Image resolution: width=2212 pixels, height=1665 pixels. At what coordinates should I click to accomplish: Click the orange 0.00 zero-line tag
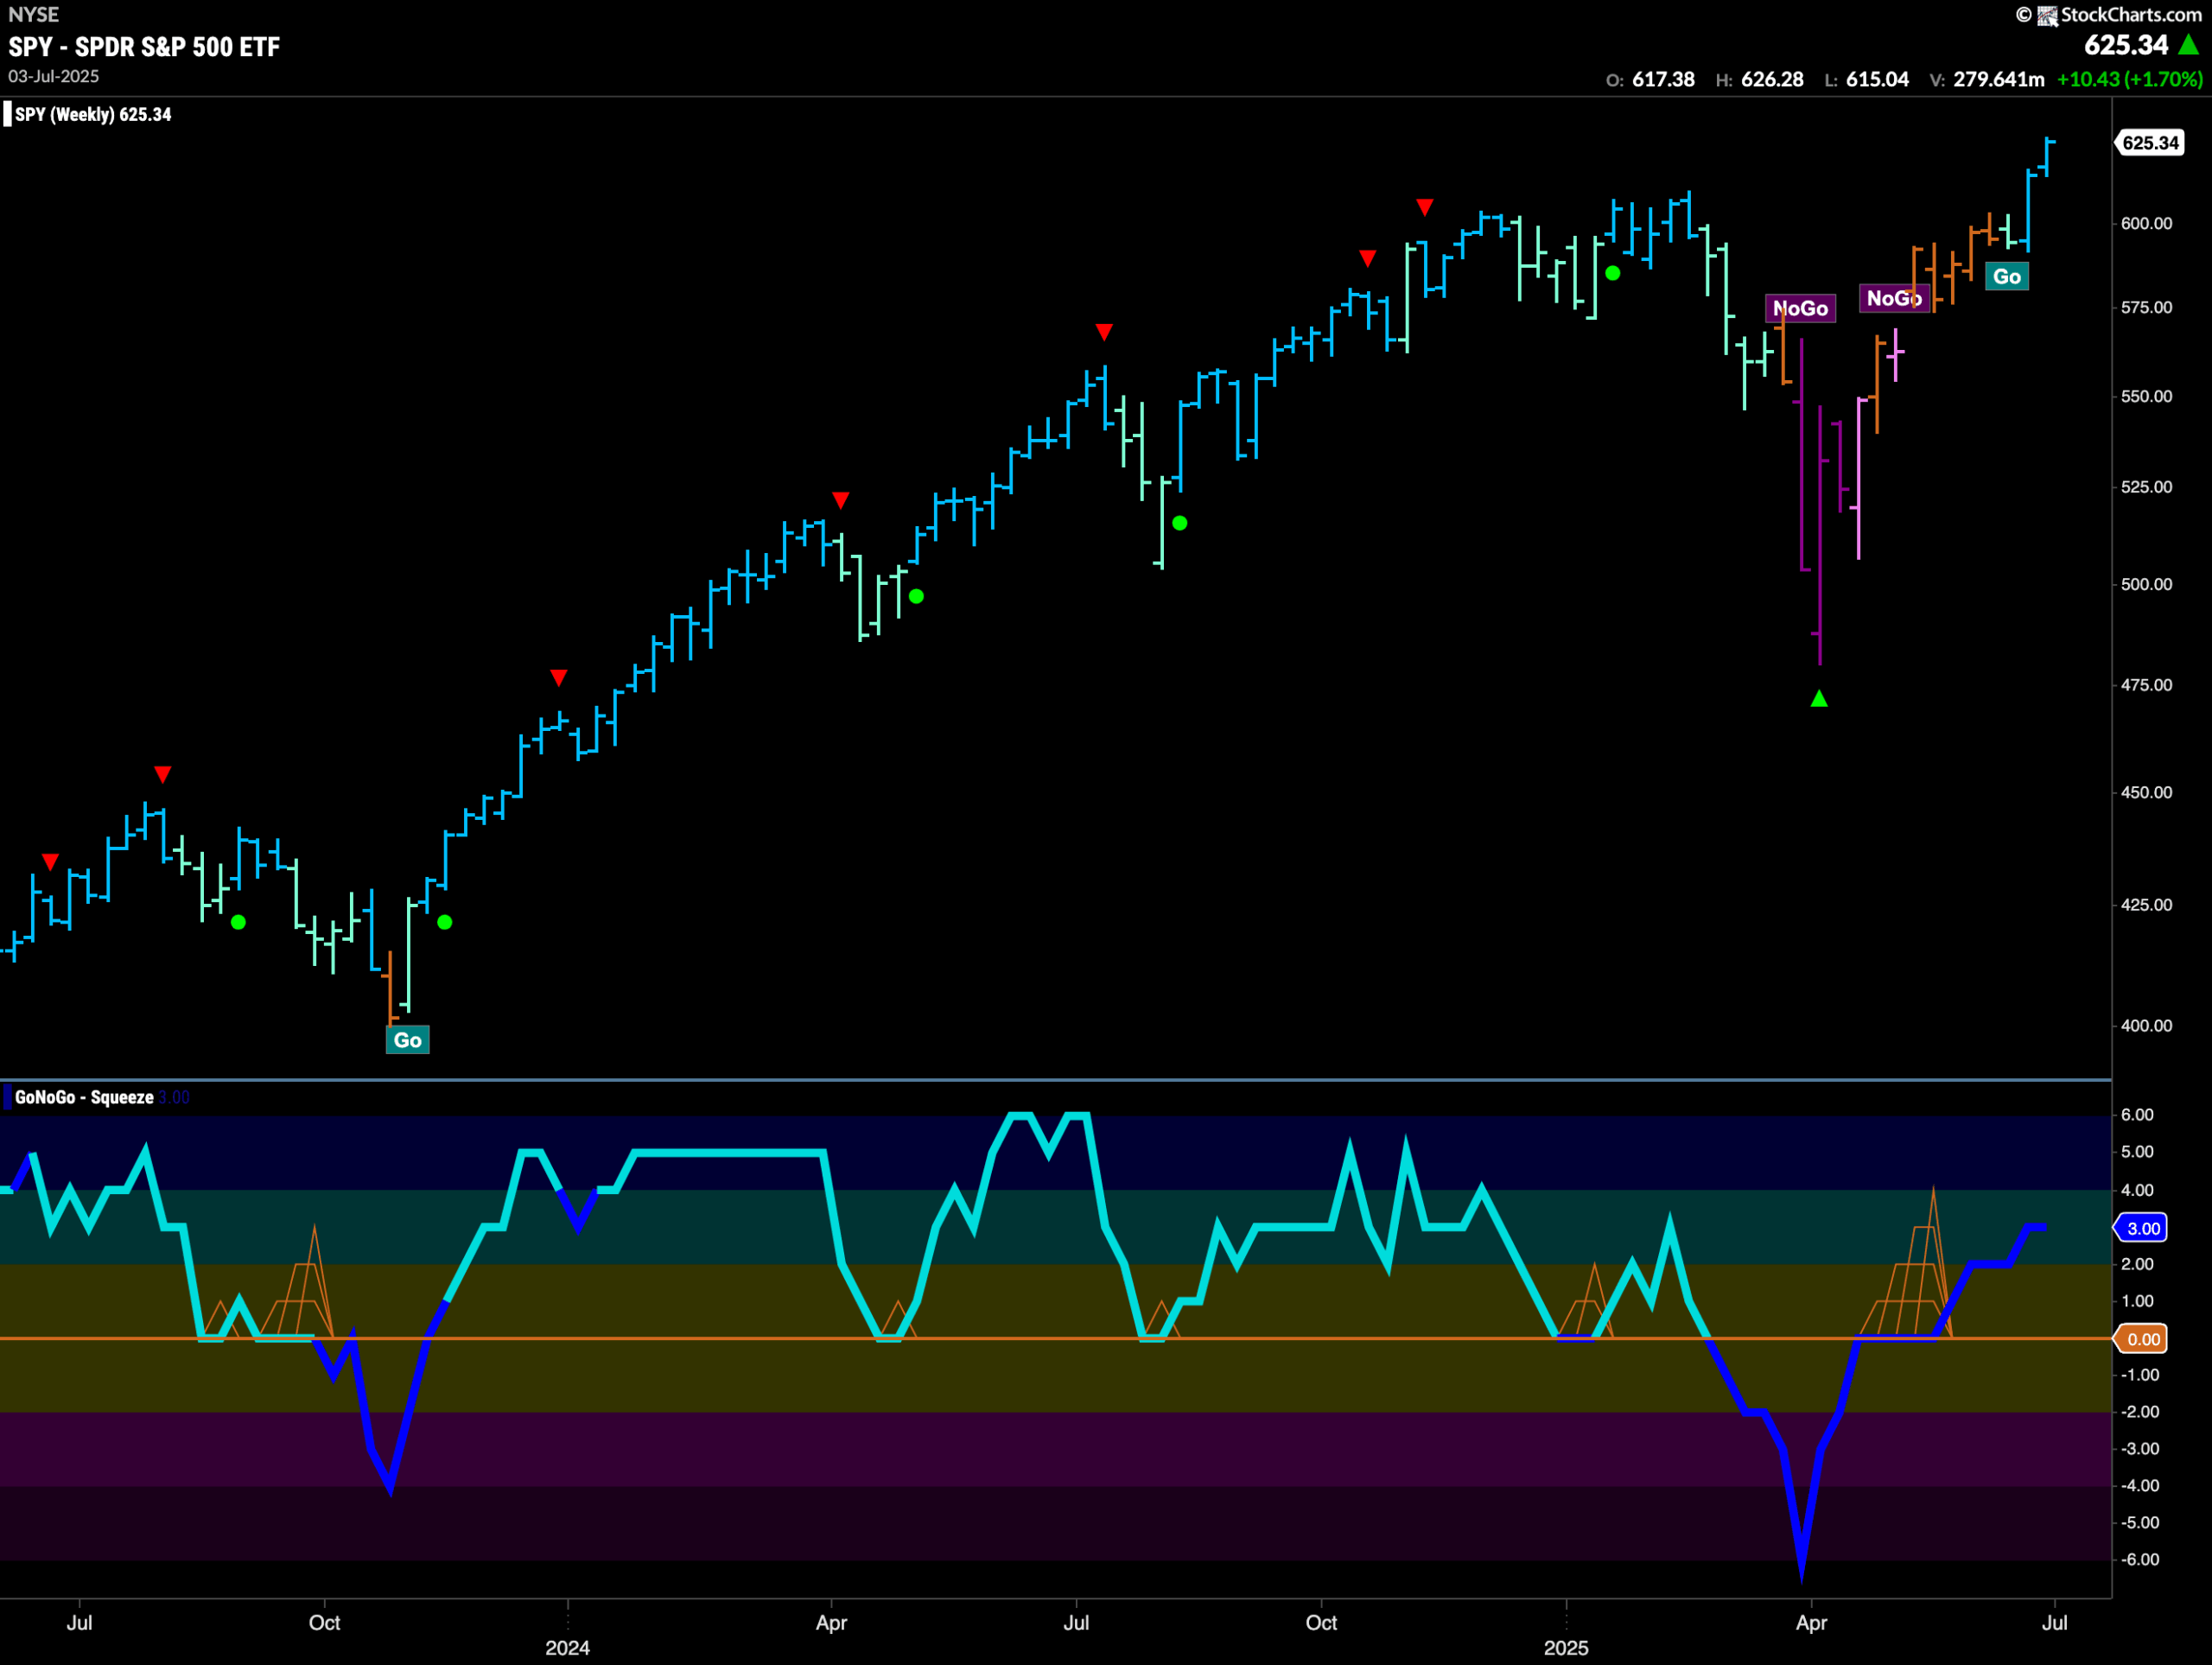click(2142, 1339)
